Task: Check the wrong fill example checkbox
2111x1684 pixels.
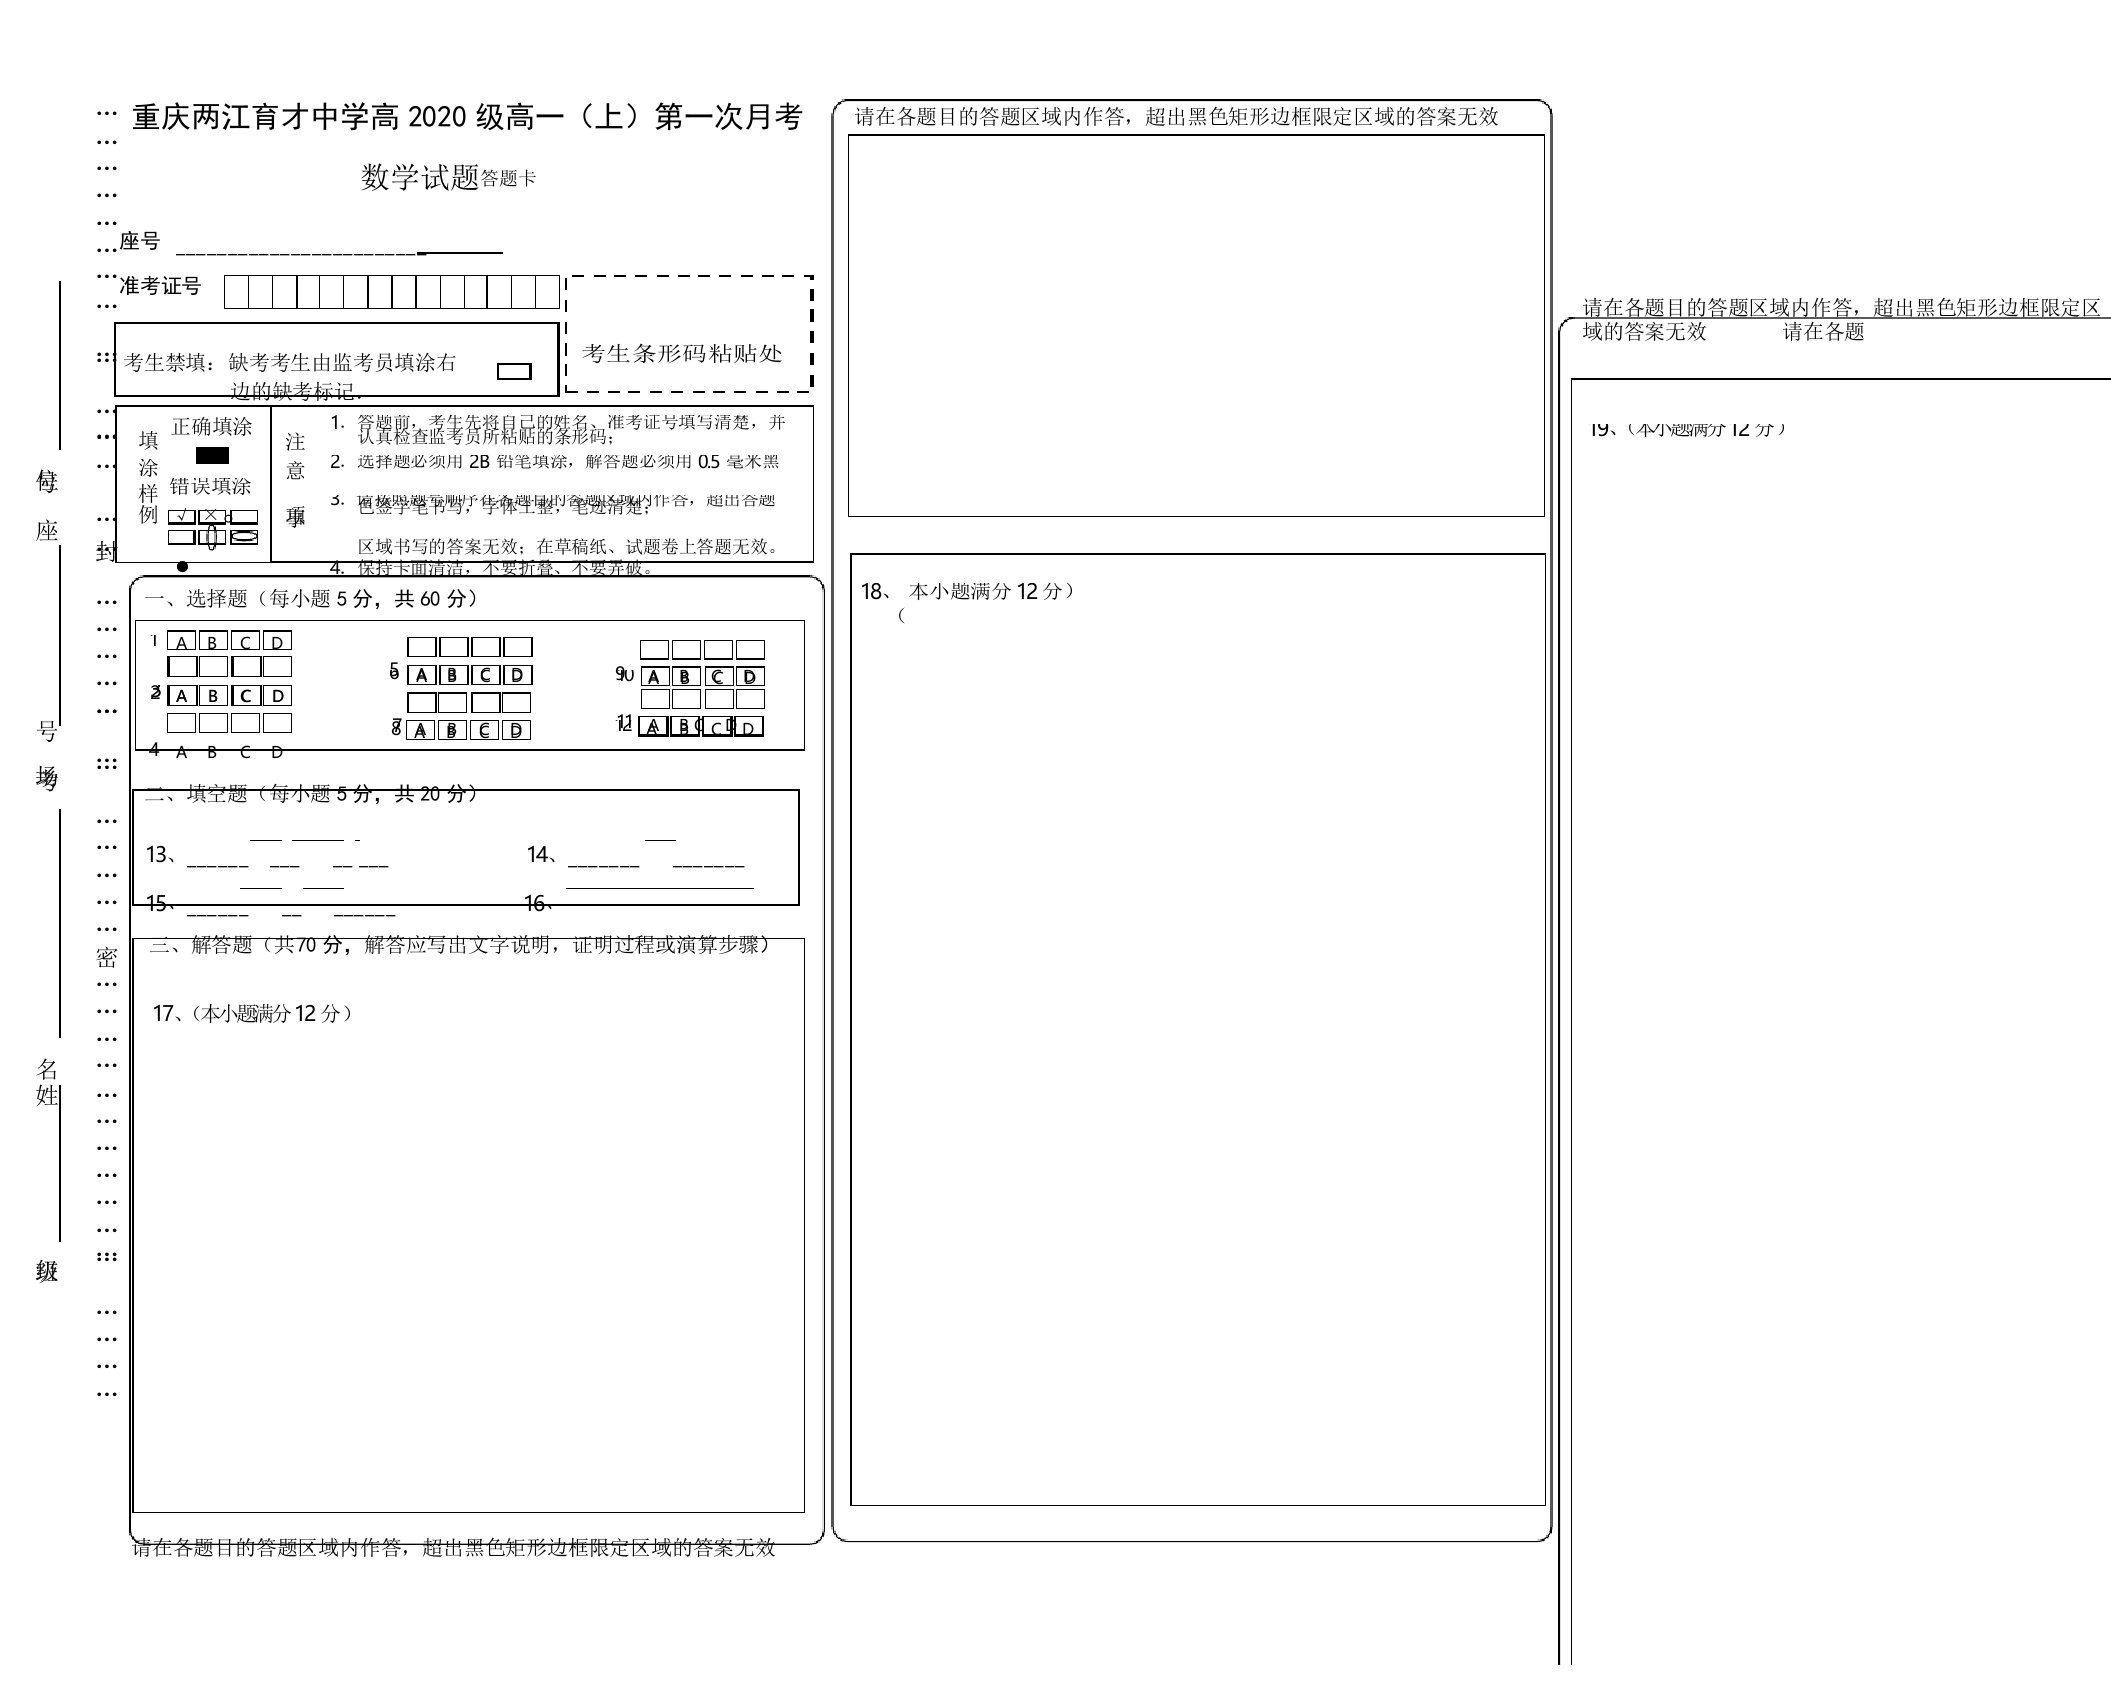Action: click(182, 528)
